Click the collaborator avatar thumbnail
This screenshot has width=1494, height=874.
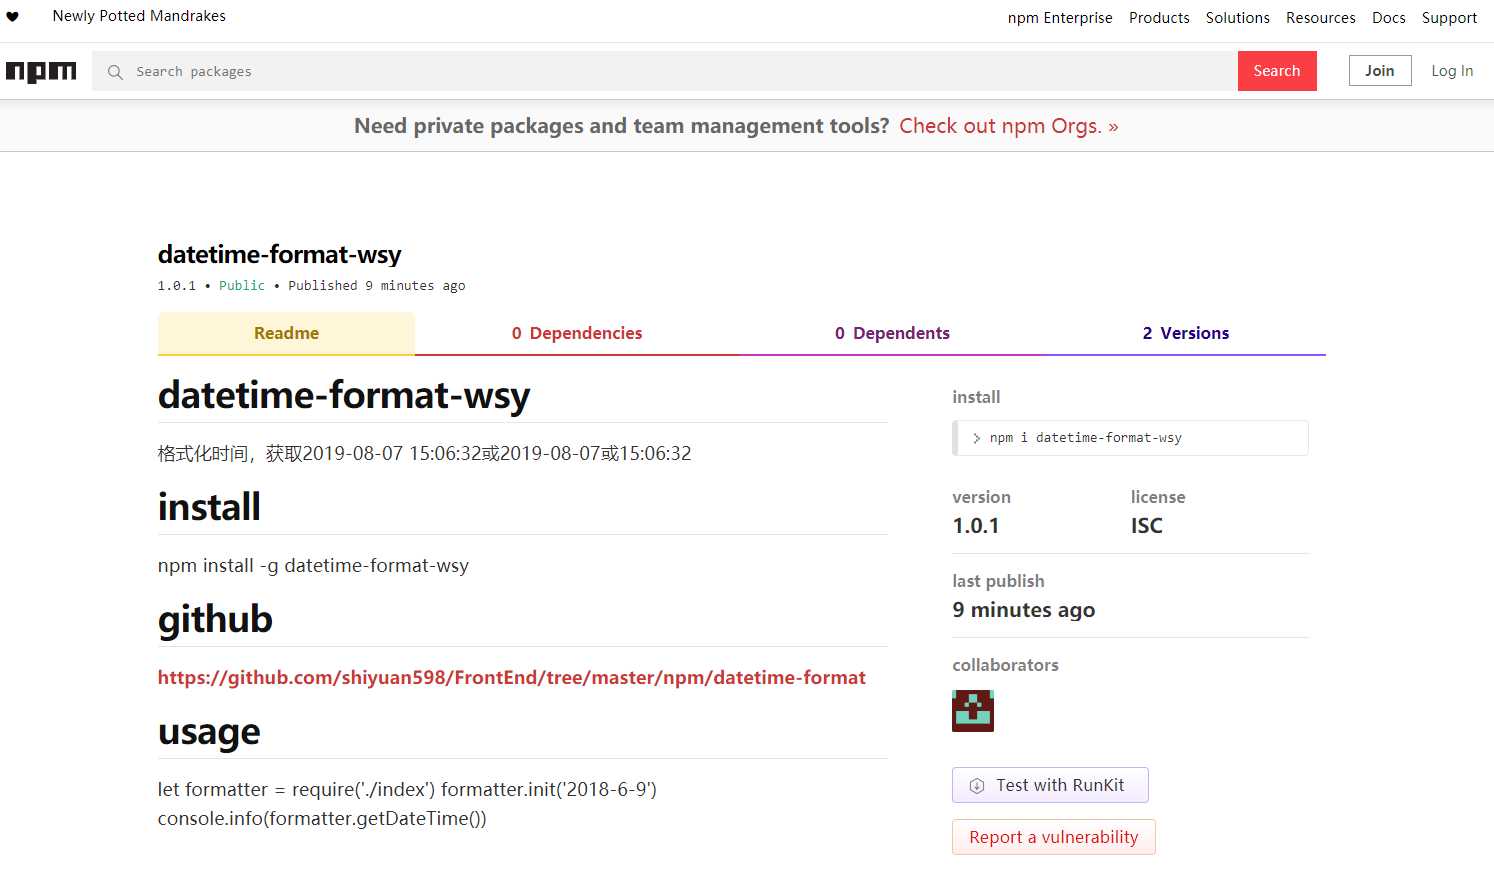973,711
